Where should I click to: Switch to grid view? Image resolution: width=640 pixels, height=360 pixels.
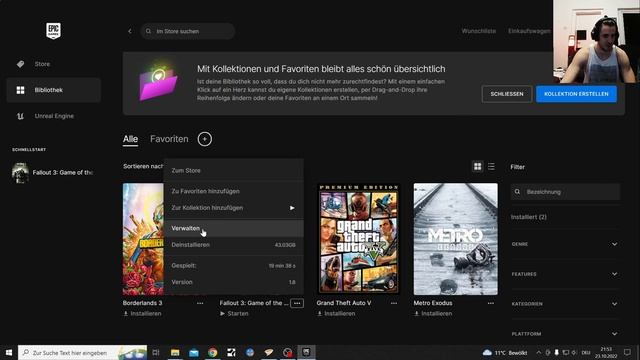(x=477, y=167)
